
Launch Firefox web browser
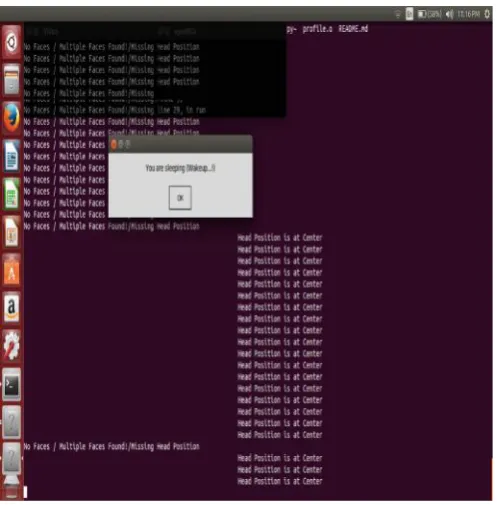(11, 118)
